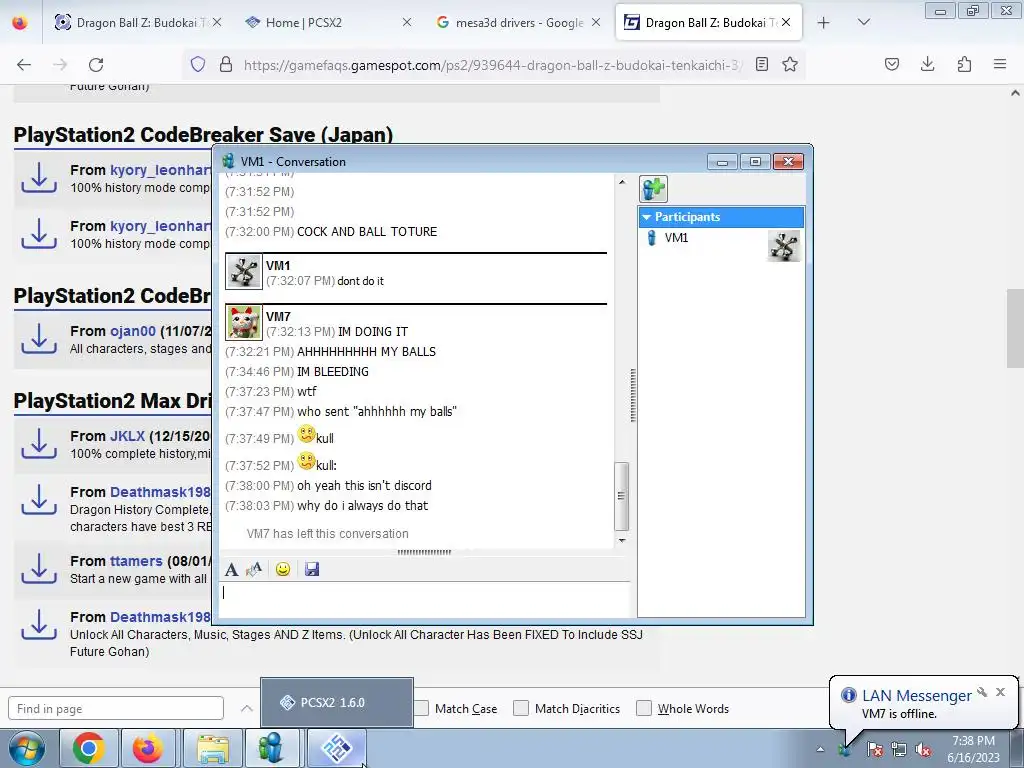Viewport: 1024px width, 768px height.
Task: Expand the list all tabs chevron
Action: click(x=863, y=22)
